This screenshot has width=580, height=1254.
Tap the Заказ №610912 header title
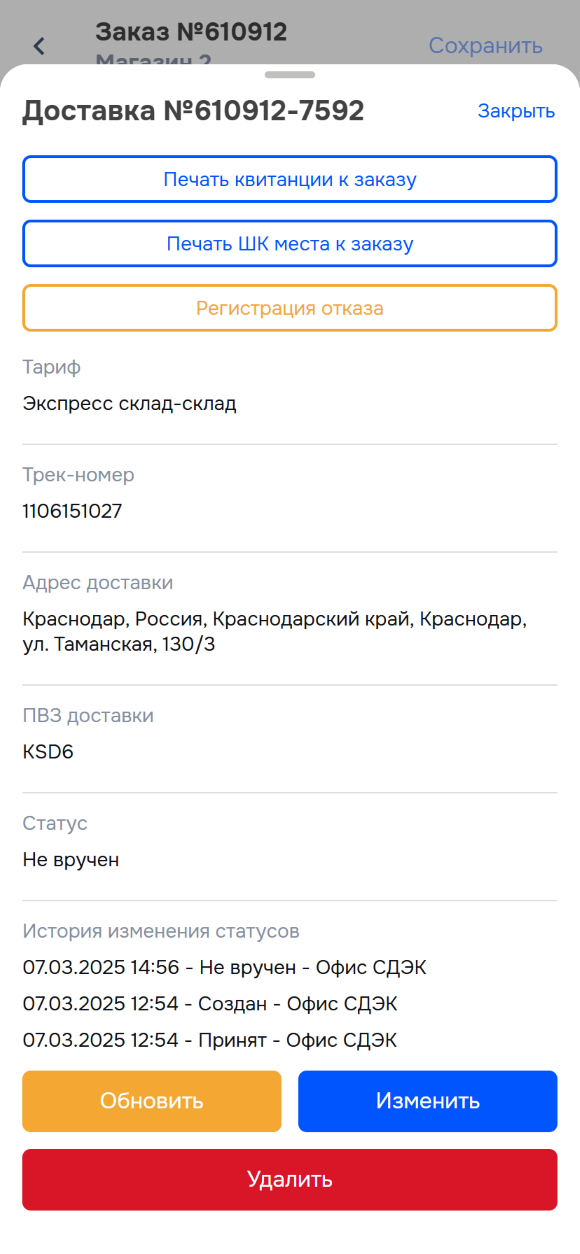click(191, 32)
